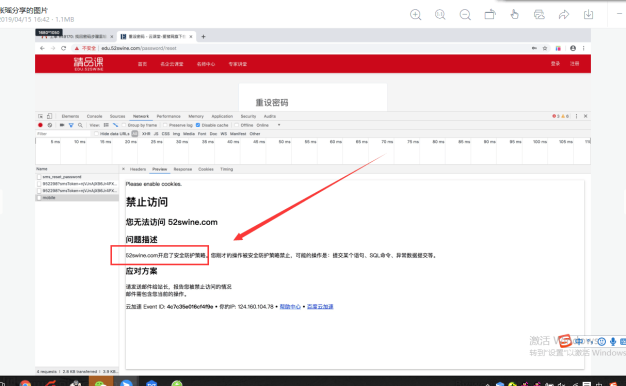Switch to large request rows view
626x386 pixels.
[106, 125]
